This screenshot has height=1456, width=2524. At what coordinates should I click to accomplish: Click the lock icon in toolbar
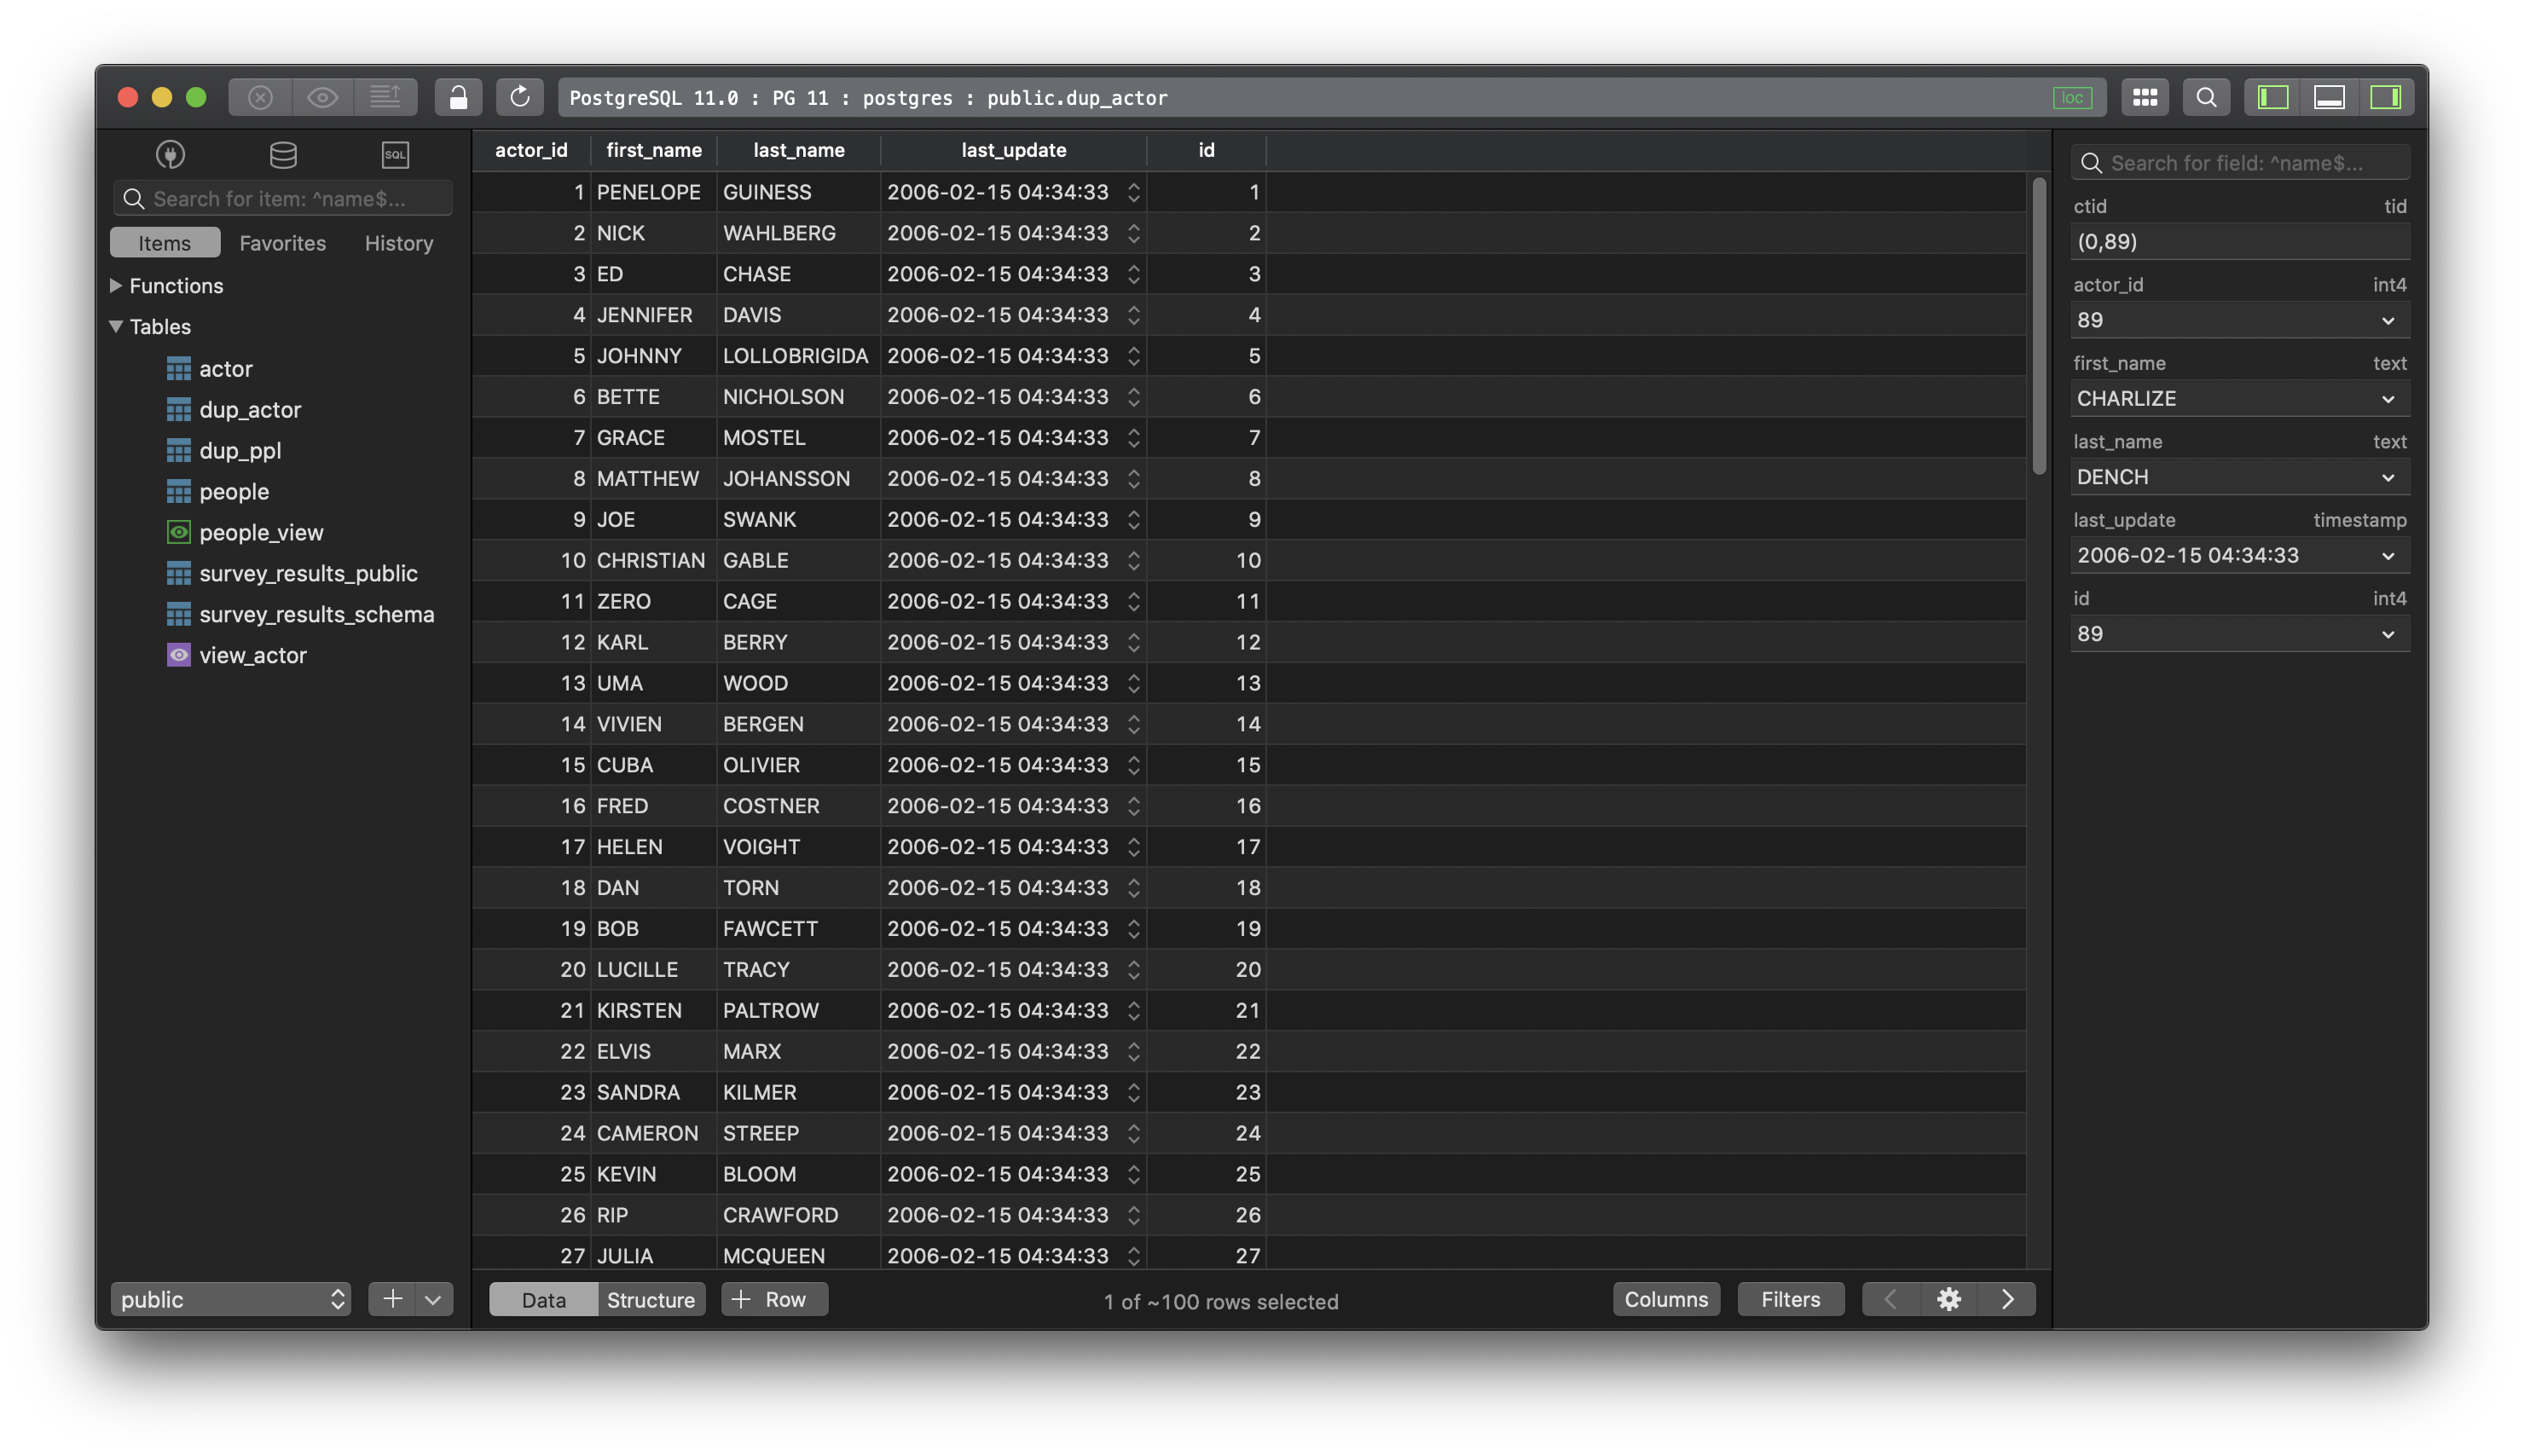coord(458,97)
